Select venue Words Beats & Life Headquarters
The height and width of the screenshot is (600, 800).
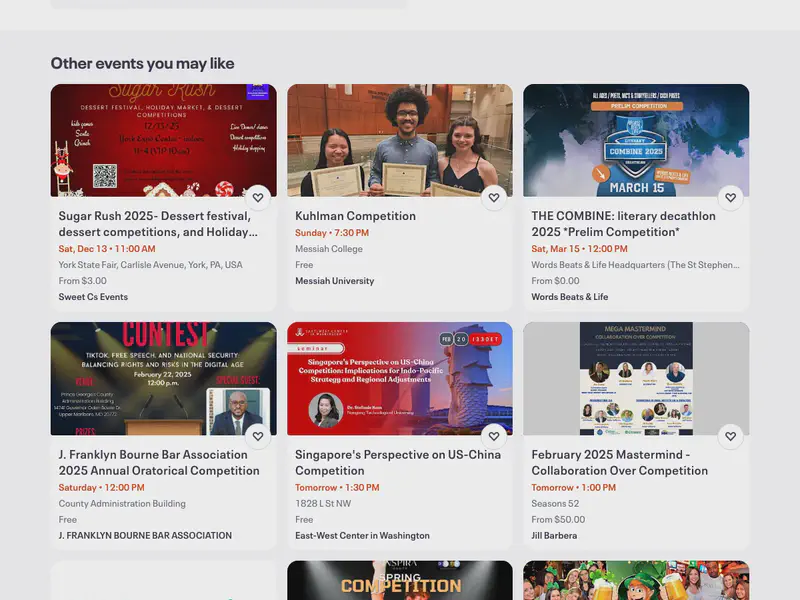click(635, 265)
